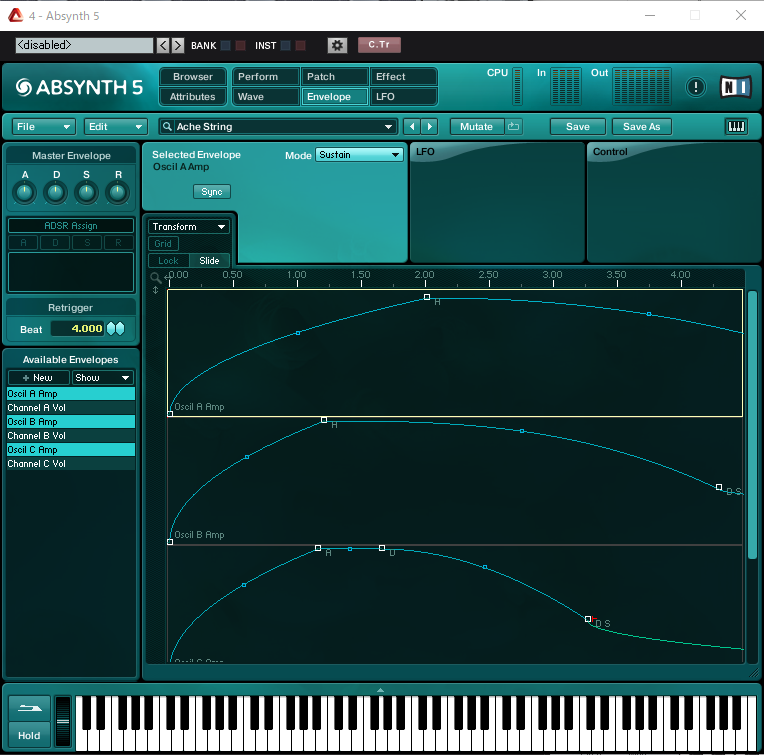Click the sustain pedal icon above Hold
764x755 pixels.
point(29,709)
